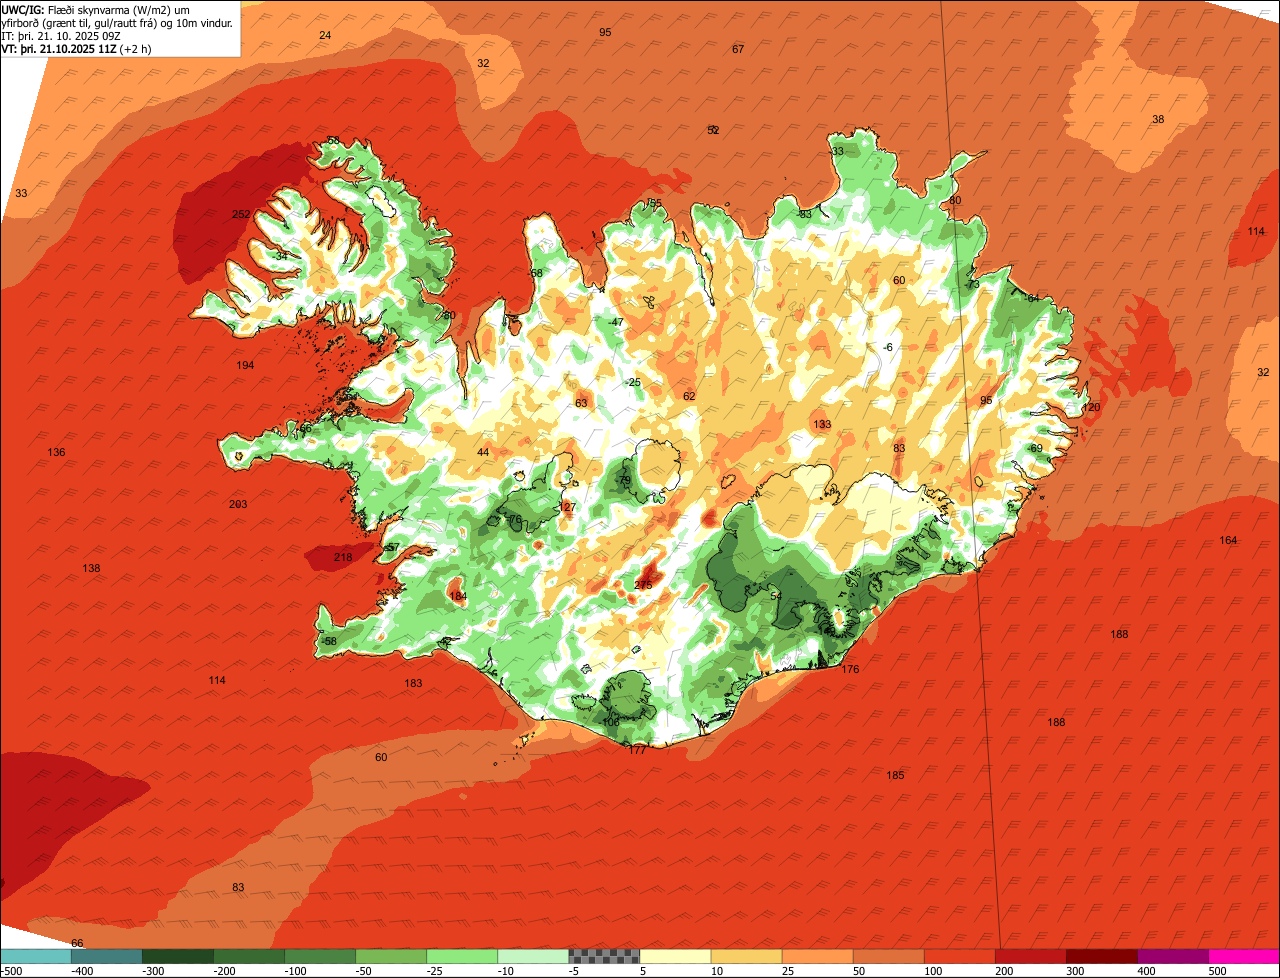Select the orange 25 to 50 legend swatch
The width and height of the screenshot is (1280, 978).
tap(817, 955)
